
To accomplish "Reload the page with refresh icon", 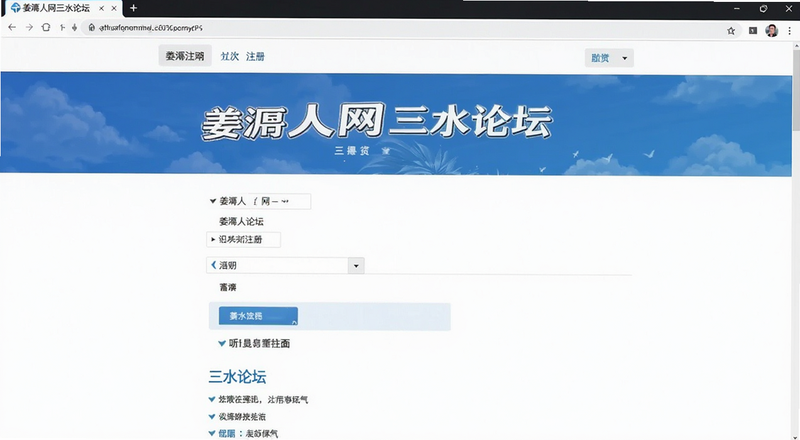I will (x=46, y=28).
